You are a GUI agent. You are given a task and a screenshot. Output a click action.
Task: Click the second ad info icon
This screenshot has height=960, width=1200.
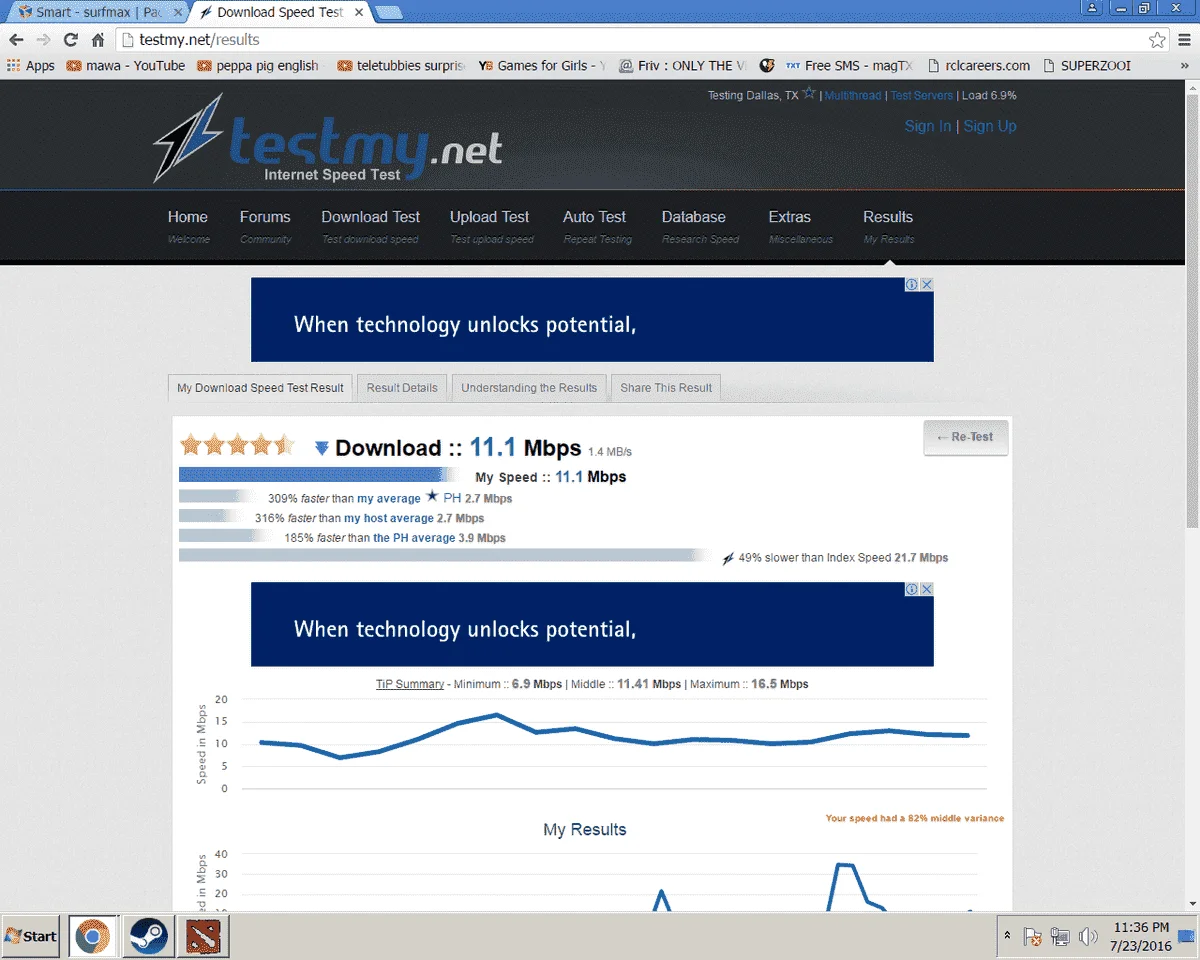tap(912, 589)
